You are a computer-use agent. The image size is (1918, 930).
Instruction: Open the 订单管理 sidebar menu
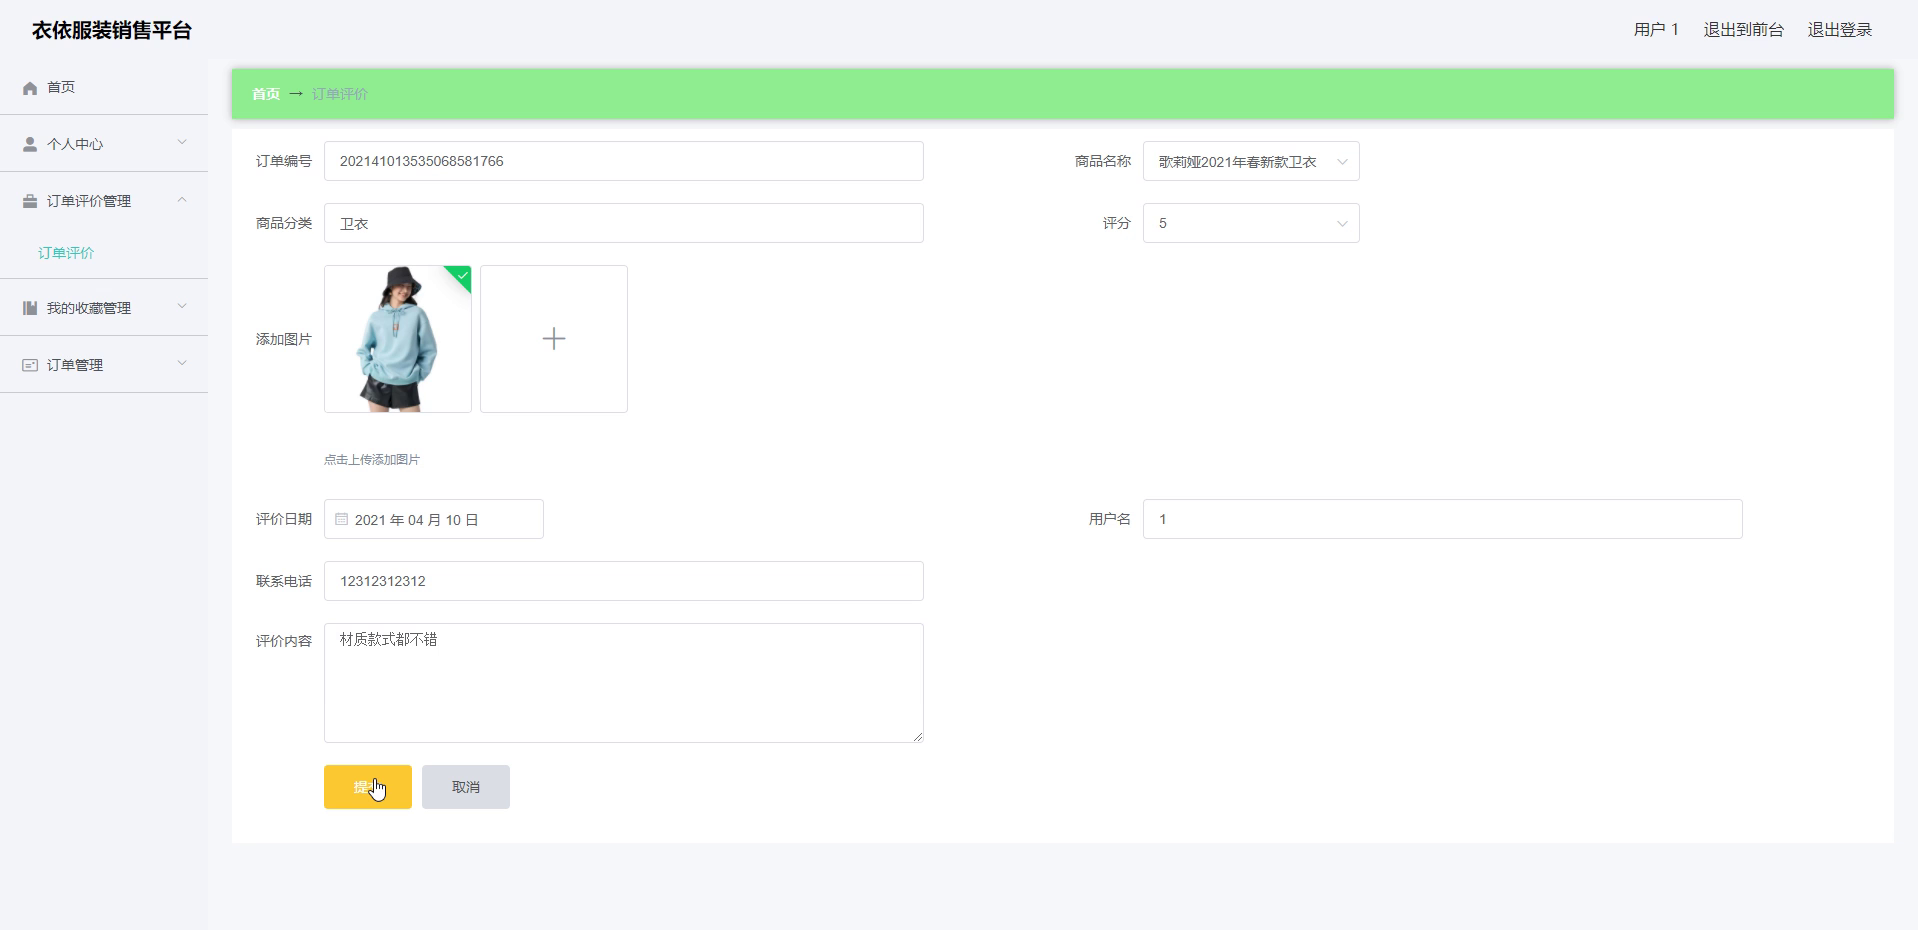(104, 365)
